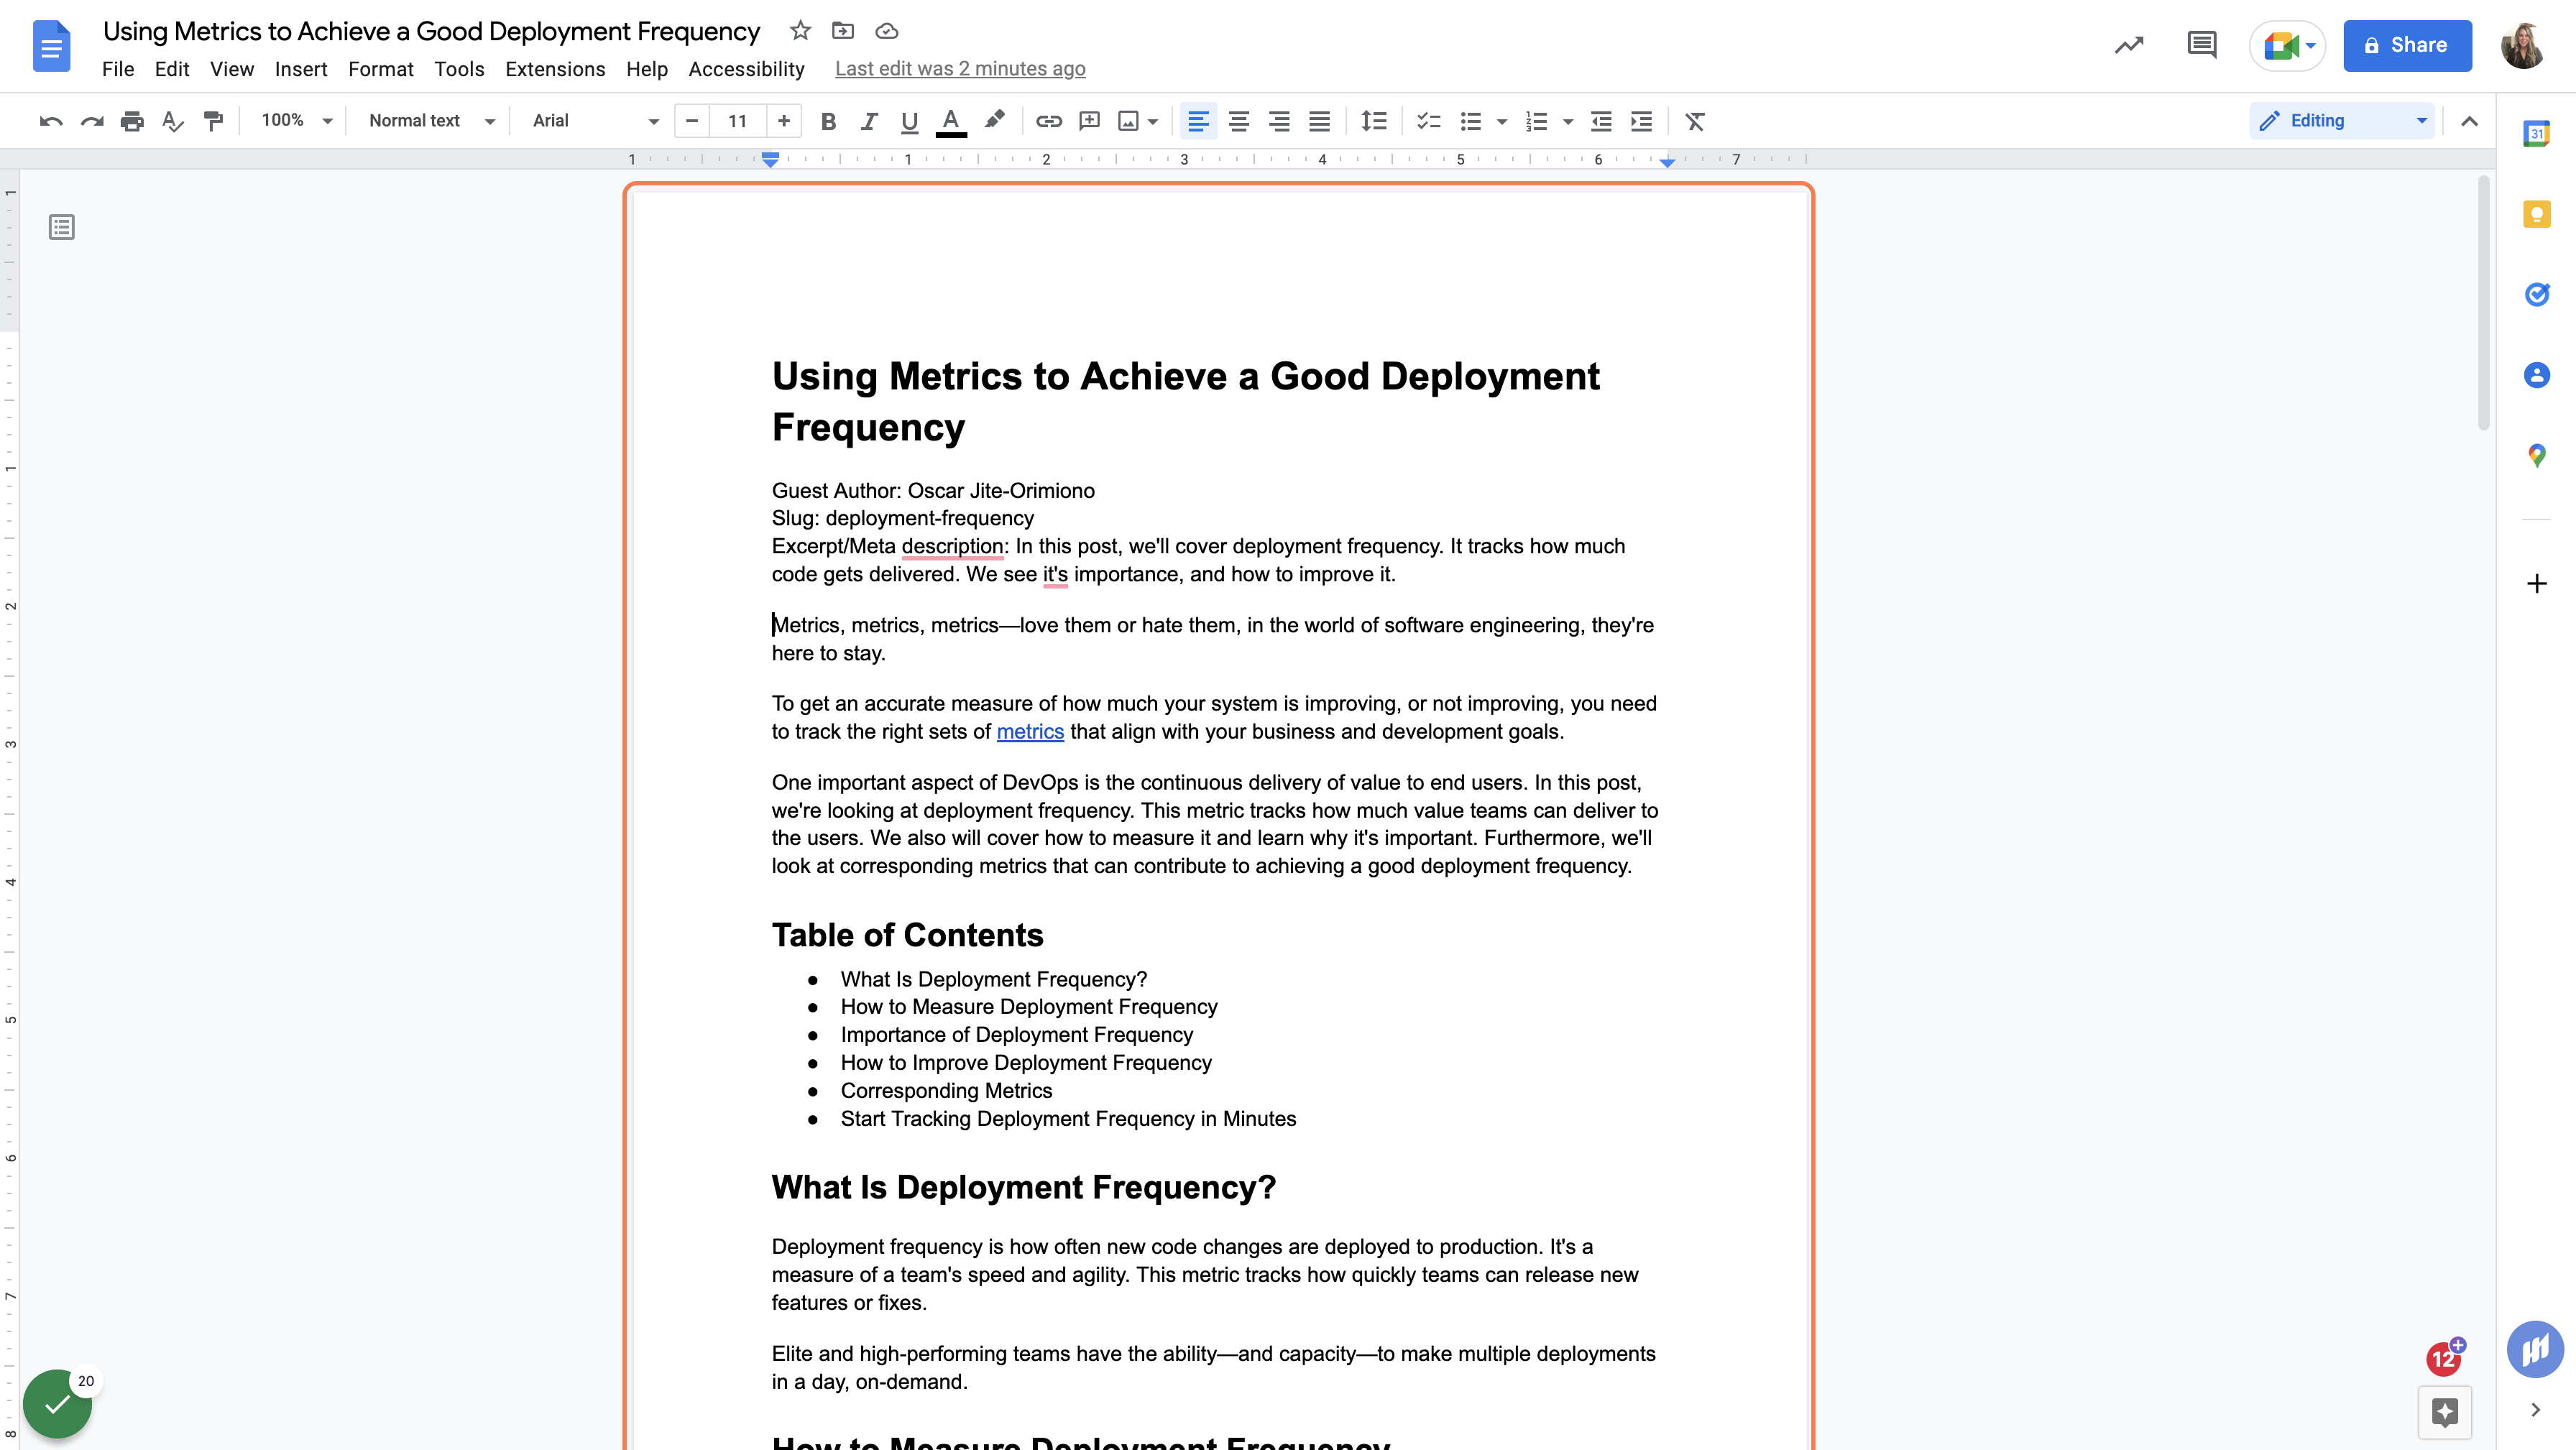Run spelling and grammar check
This screenshot has width=2576, height=1450.
click(x=173, y=121)
